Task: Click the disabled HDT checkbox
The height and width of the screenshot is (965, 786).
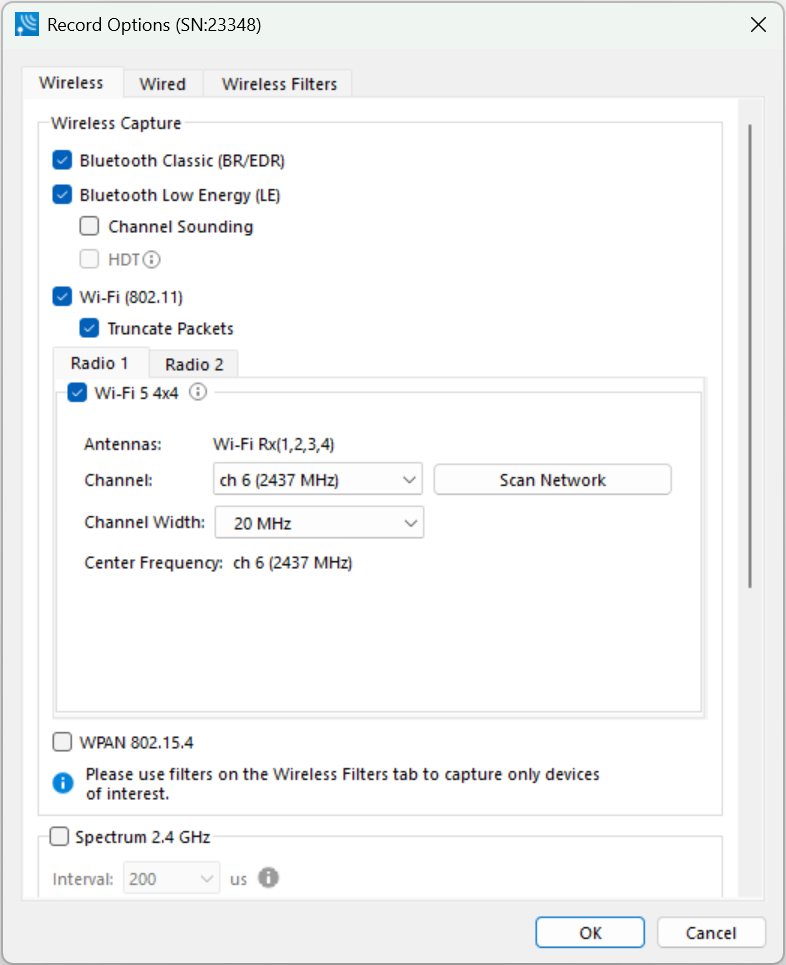Action: [x=89, y=259]
